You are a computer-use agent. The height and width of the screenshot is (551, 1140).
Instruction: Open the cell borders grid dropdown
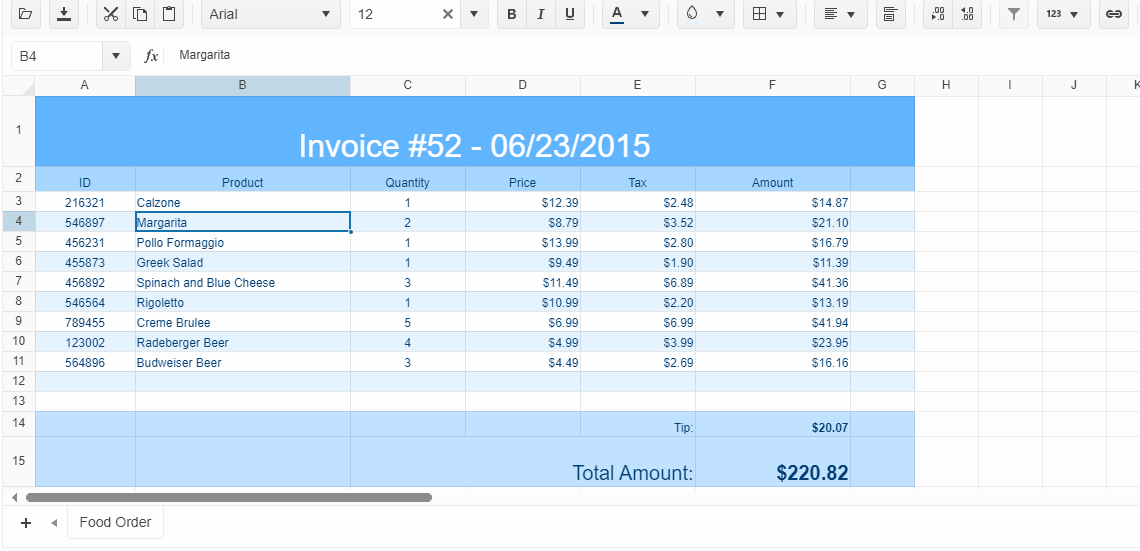769,14
